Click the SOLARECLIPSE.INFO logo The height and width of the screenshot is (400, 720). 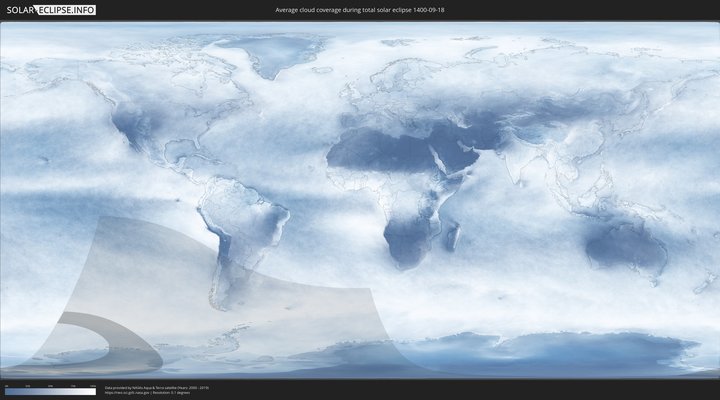point(49,10)
